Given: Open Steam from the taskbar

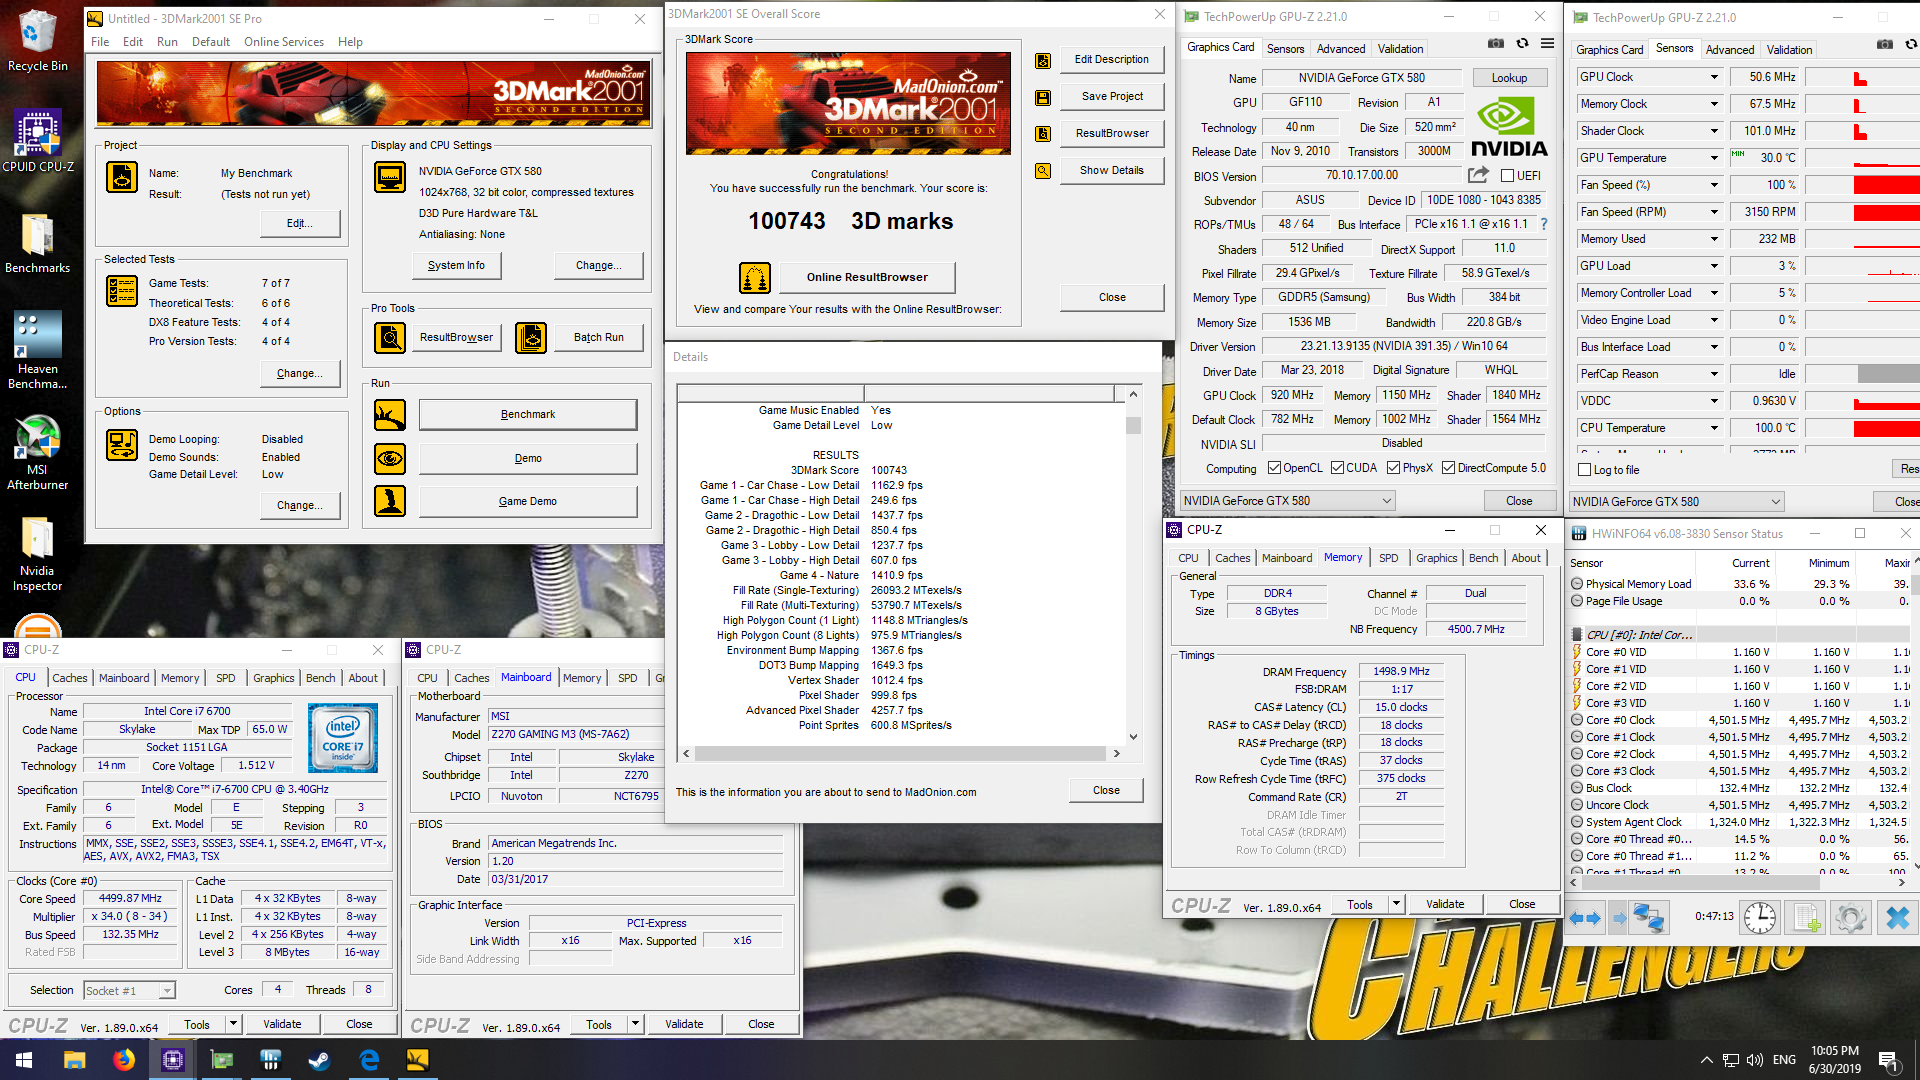Looking at the screenshot, I should point(319,1060).
